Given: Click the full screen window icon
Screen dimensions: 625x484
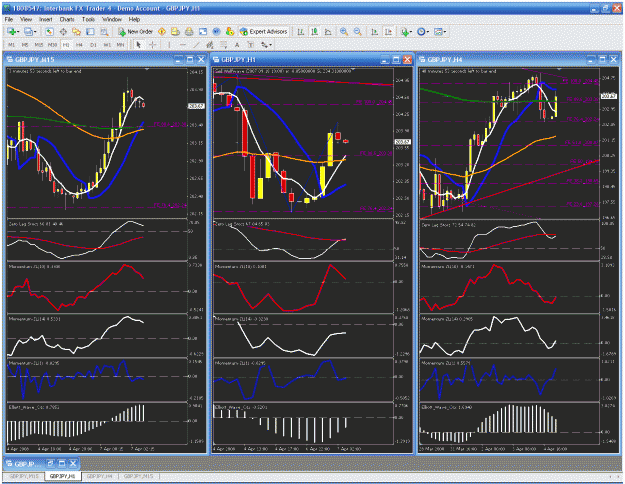Looking at the screenshot, I should coord(203,31).
